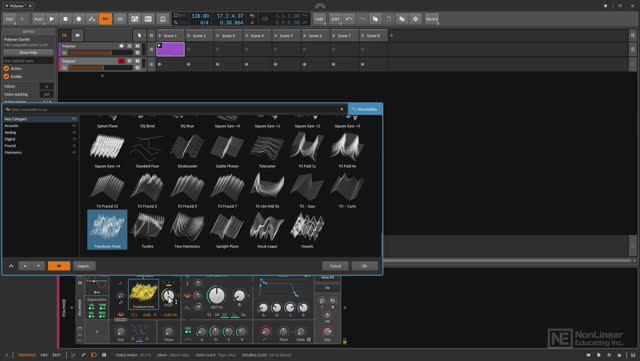640x361 pixels.
Task: Collapse the browser panel with the up chevron
Action: point(11,266)
